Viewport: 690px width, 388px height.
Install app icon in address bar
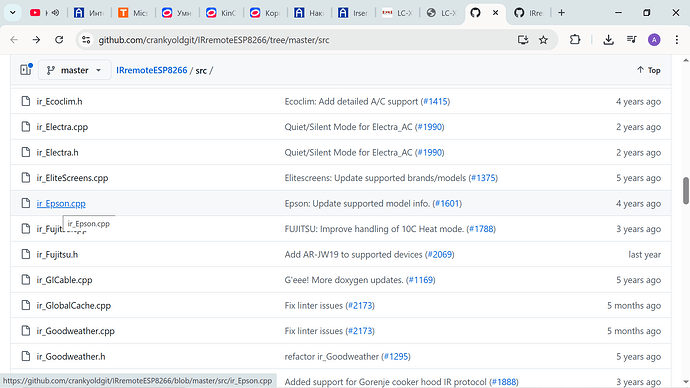[x=523, y=40]
